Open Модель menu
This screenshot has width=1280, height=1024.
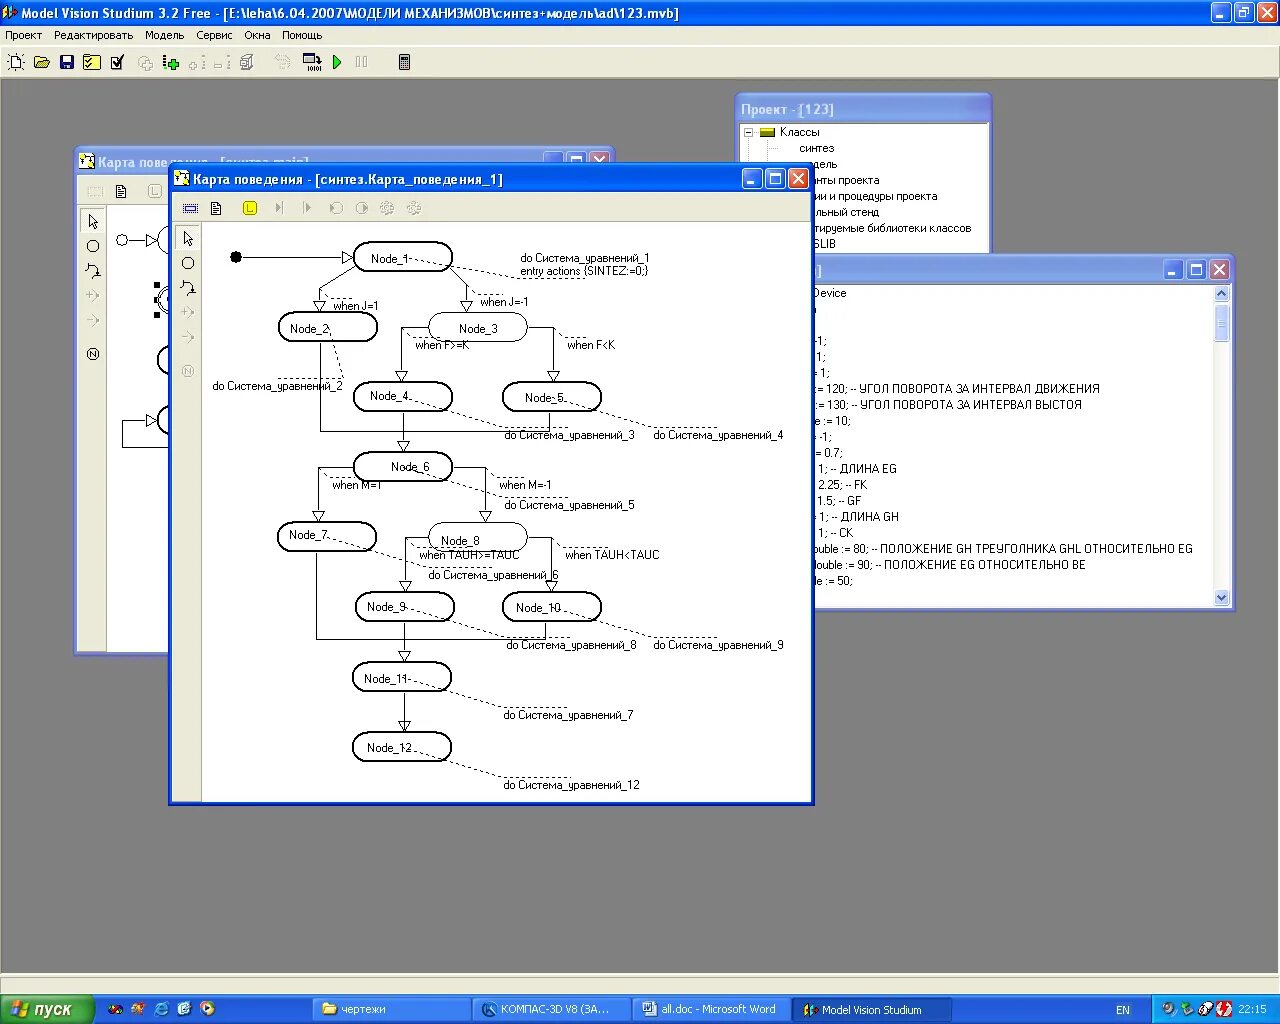pyautogui.click(x=164, y=35)
